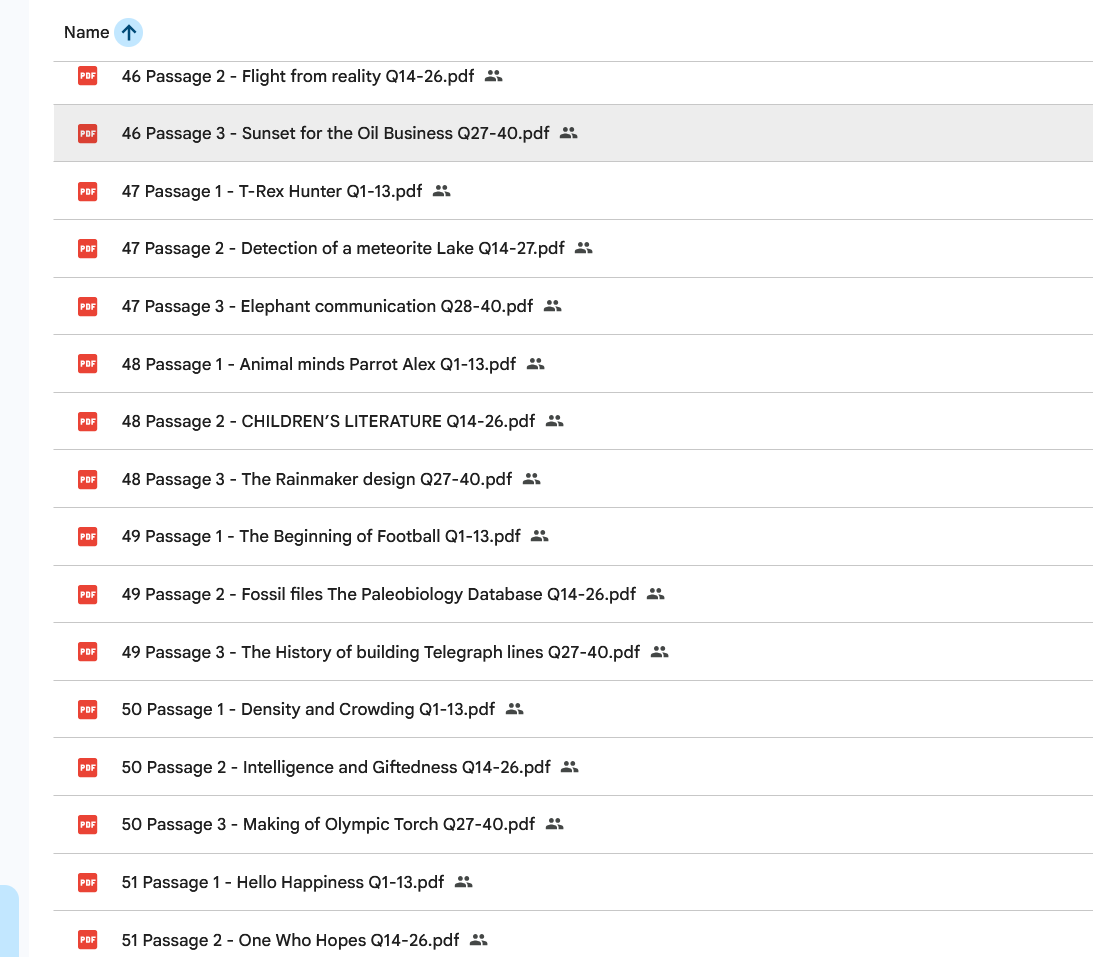This screenshot has width=1093, height=957.
Task: Select 48 Passage 2 CHILDREN'S LITERATURE file
Action: 328,421
